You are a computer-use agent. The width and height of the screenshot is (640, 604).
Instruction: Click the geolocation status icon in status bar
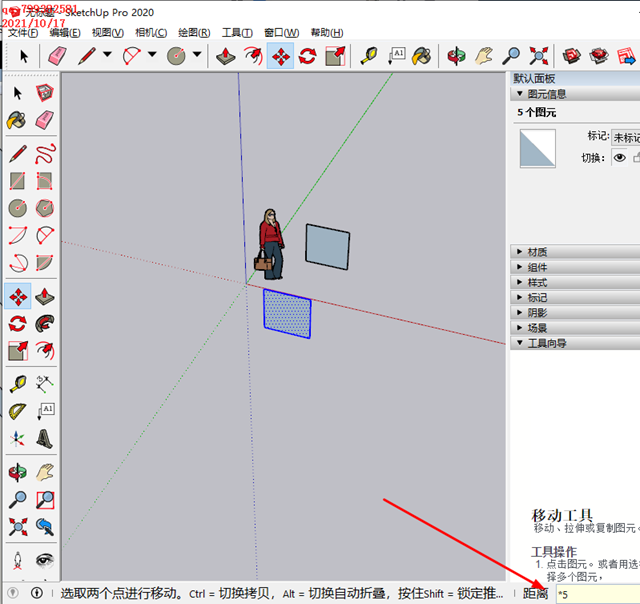click(x=13, y=593)
